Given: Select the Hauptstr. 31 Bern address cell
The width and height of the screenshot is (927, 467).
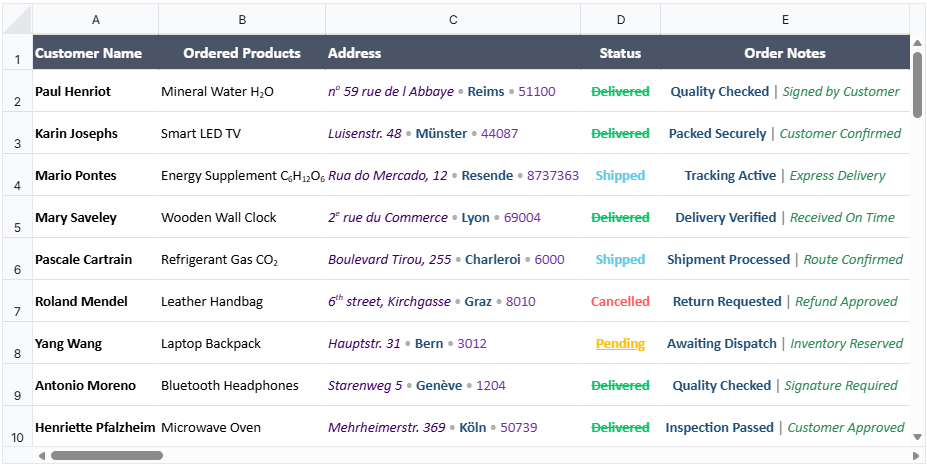Looking at the screenshot, I should 453,343.
